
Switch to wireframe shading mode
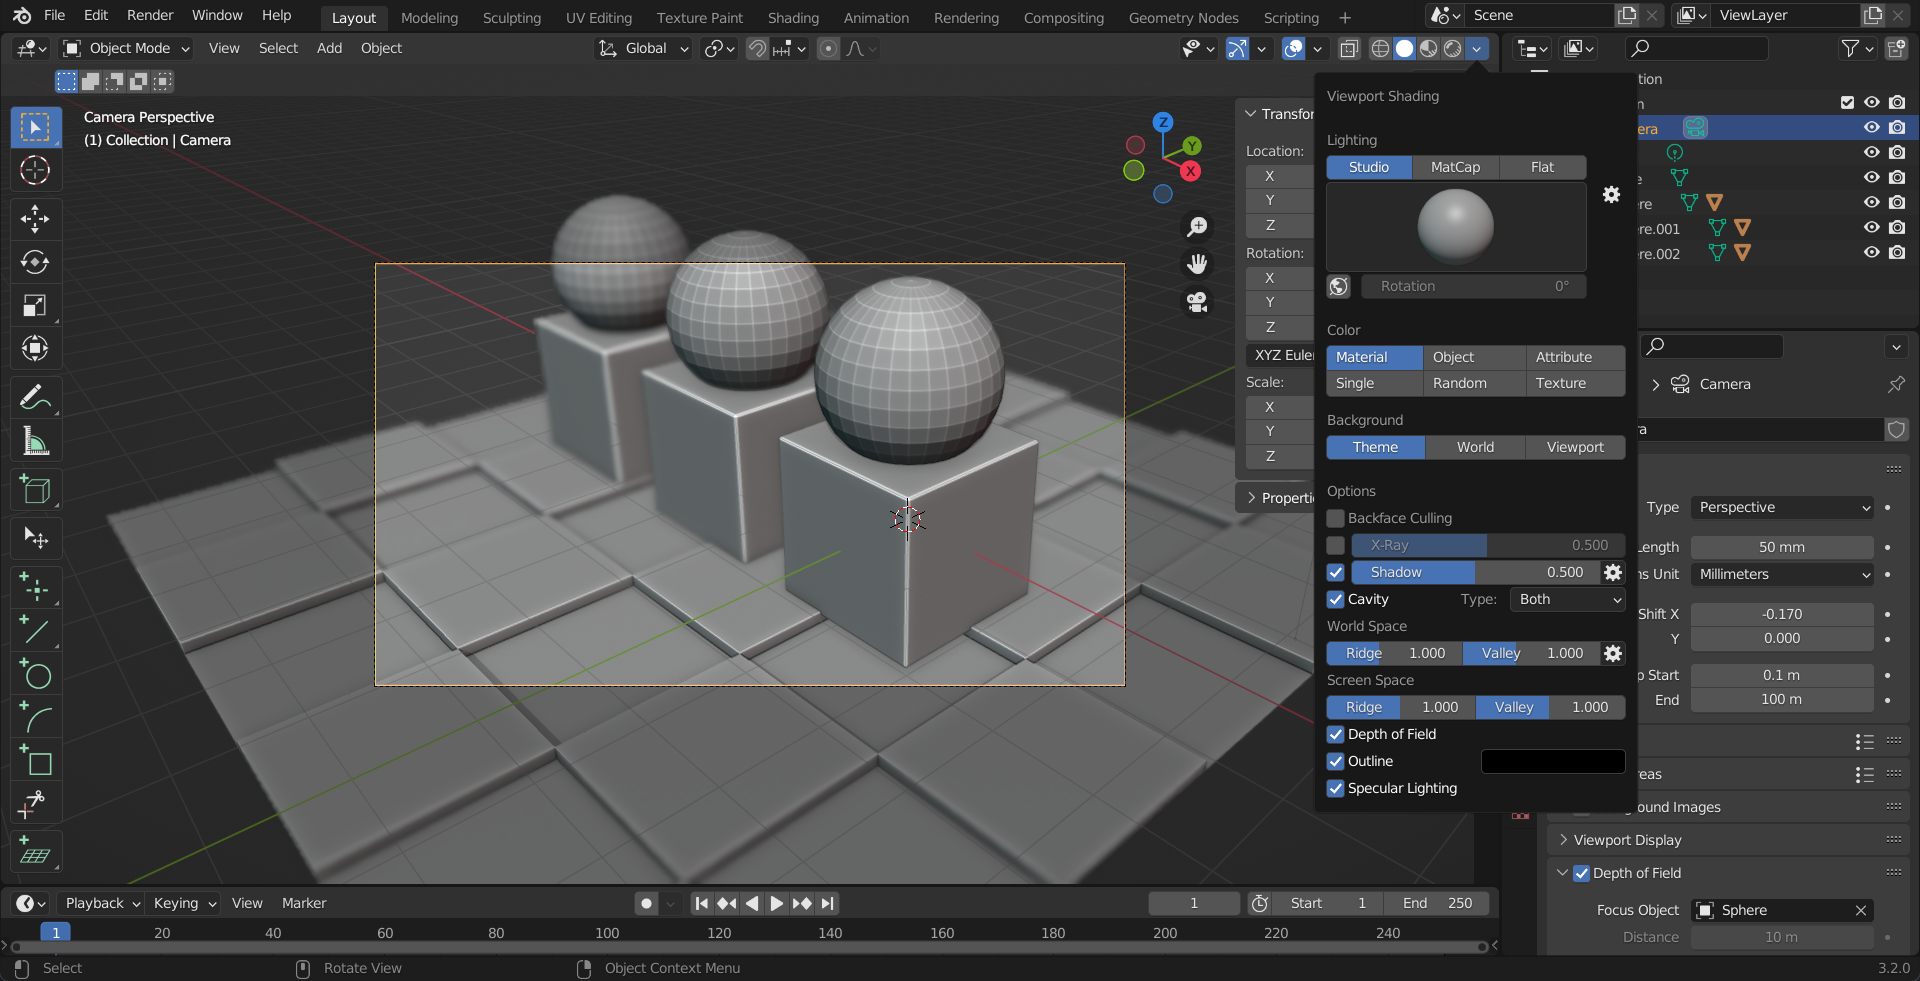[x=1380, y=49]
